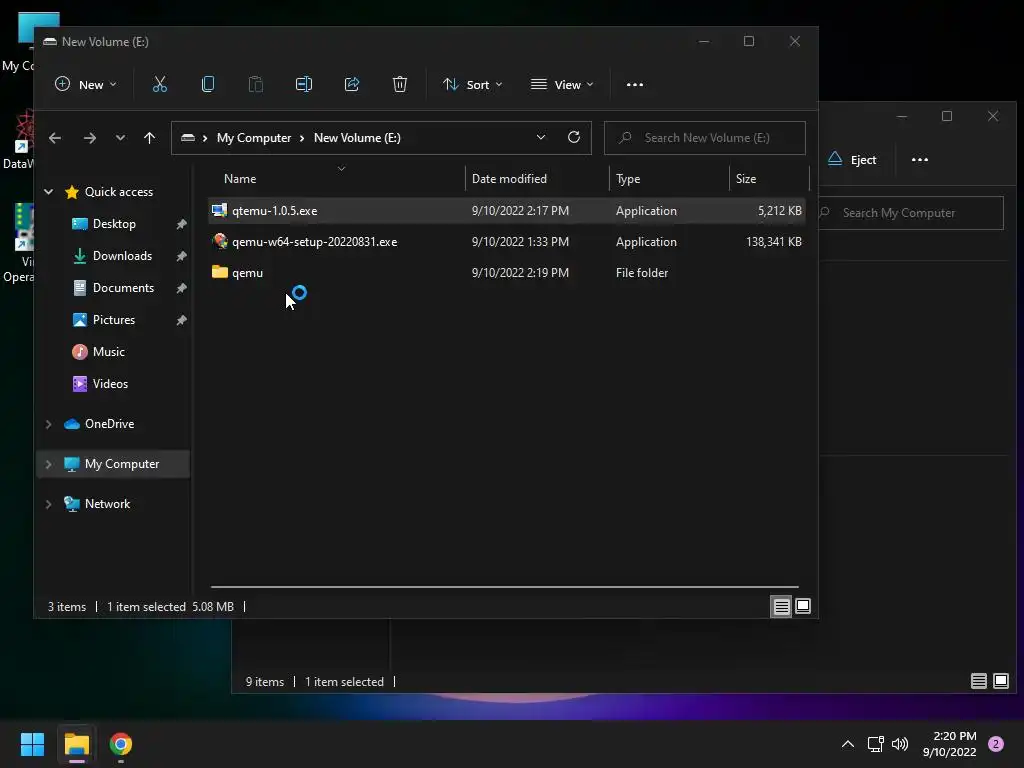Click the Rename icon in toolbar
Viewport: 1024px width, 768px height.
(x=304, y=84)
